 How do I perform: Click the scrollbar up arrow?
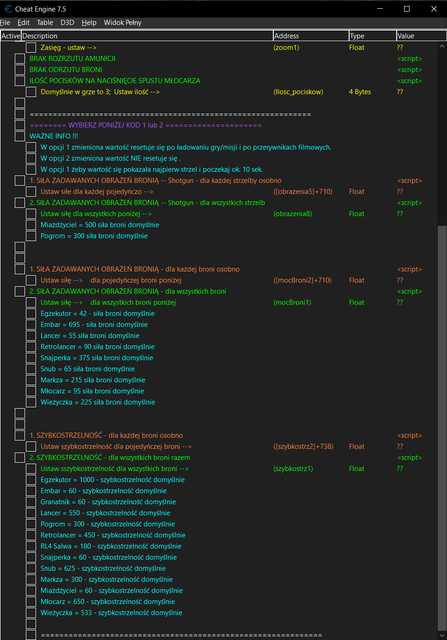[442, 47]
